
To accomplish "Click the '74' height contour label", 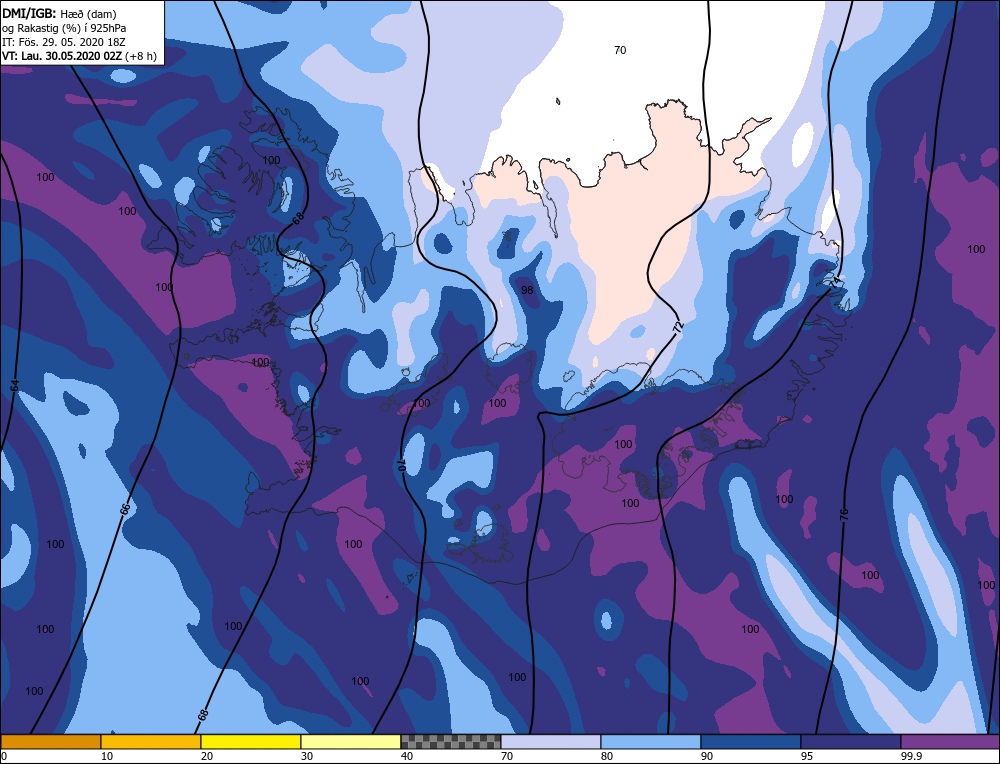I will 835,281.
